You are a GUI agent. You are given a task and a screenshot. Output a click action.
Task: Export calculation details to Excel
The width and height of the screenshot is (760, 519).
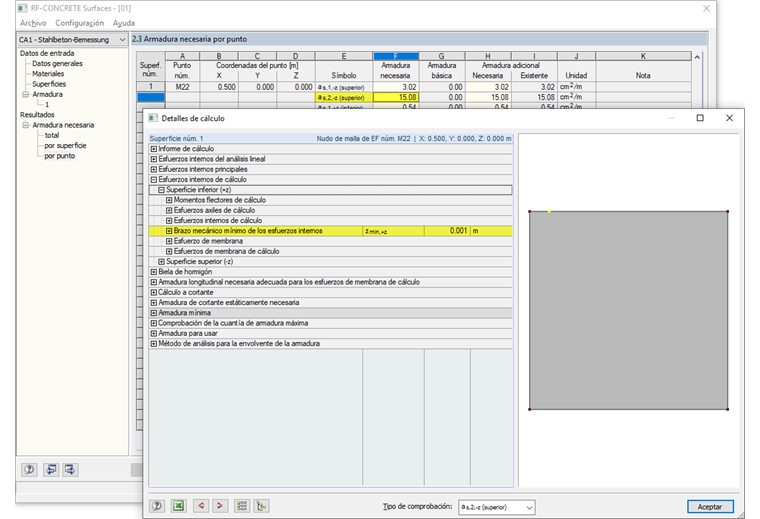[x=178, y=506]
